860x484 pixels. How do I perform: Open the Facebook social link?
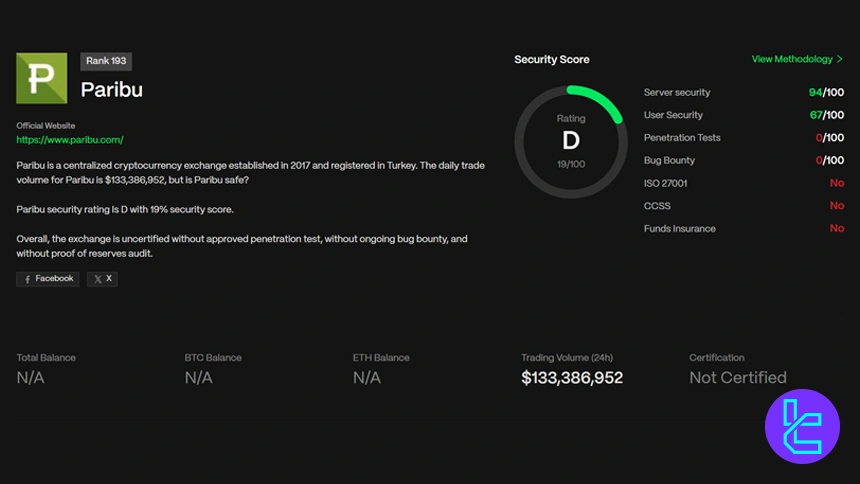coord(48,279)
